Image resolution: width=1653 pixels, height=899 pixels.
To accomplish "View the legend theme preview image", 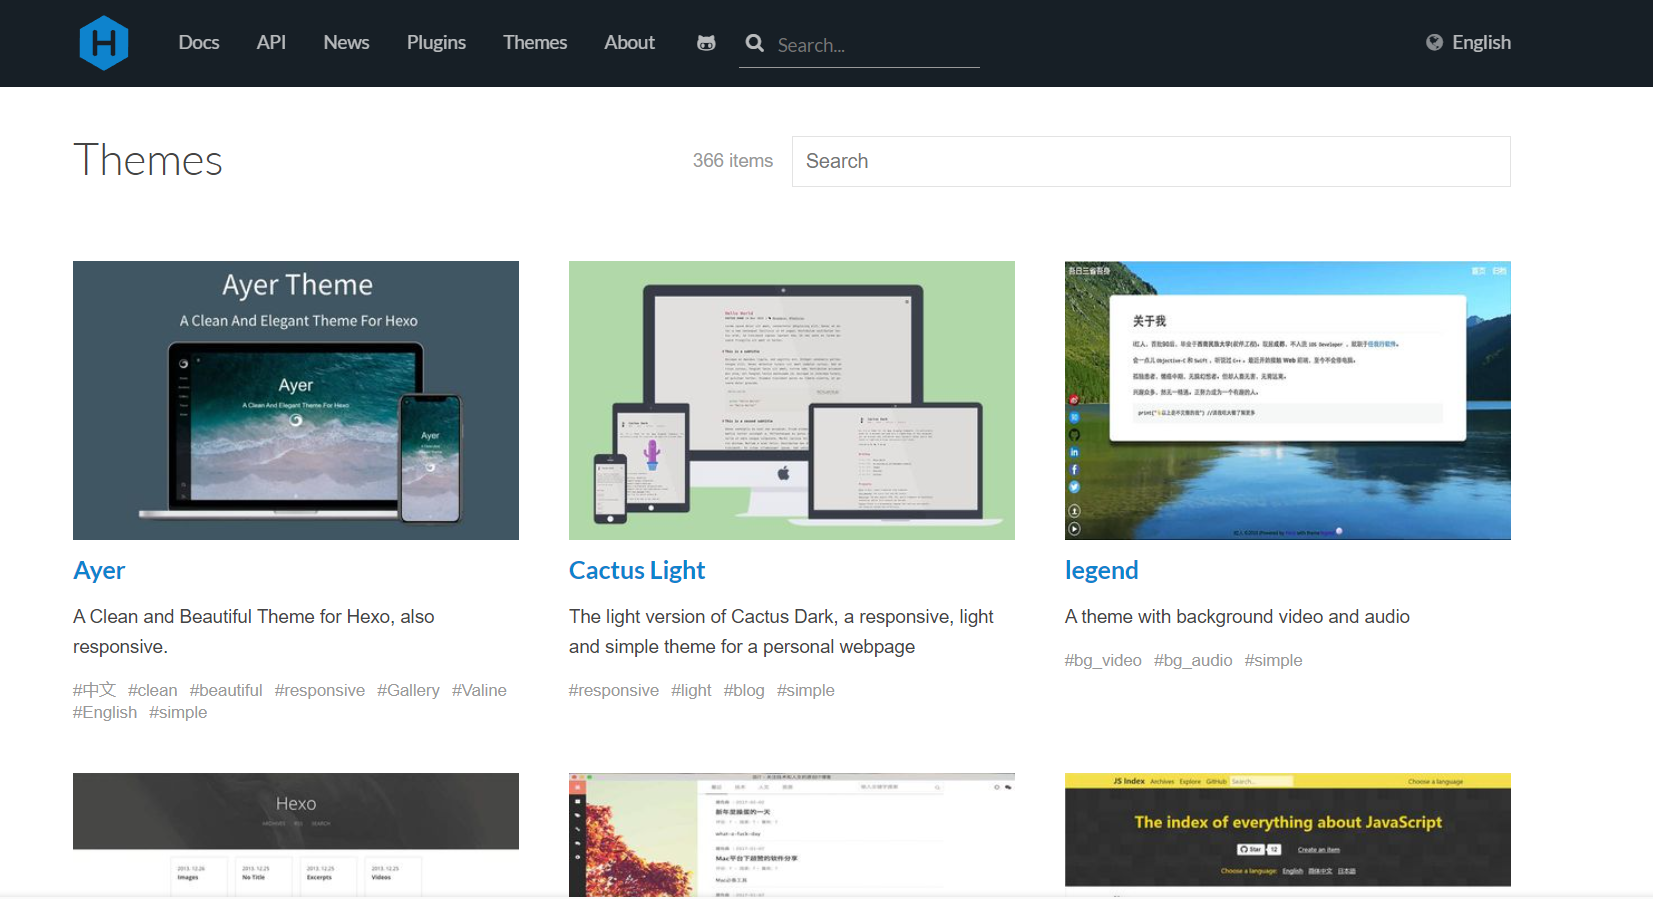I will (x=1288, y=400).
